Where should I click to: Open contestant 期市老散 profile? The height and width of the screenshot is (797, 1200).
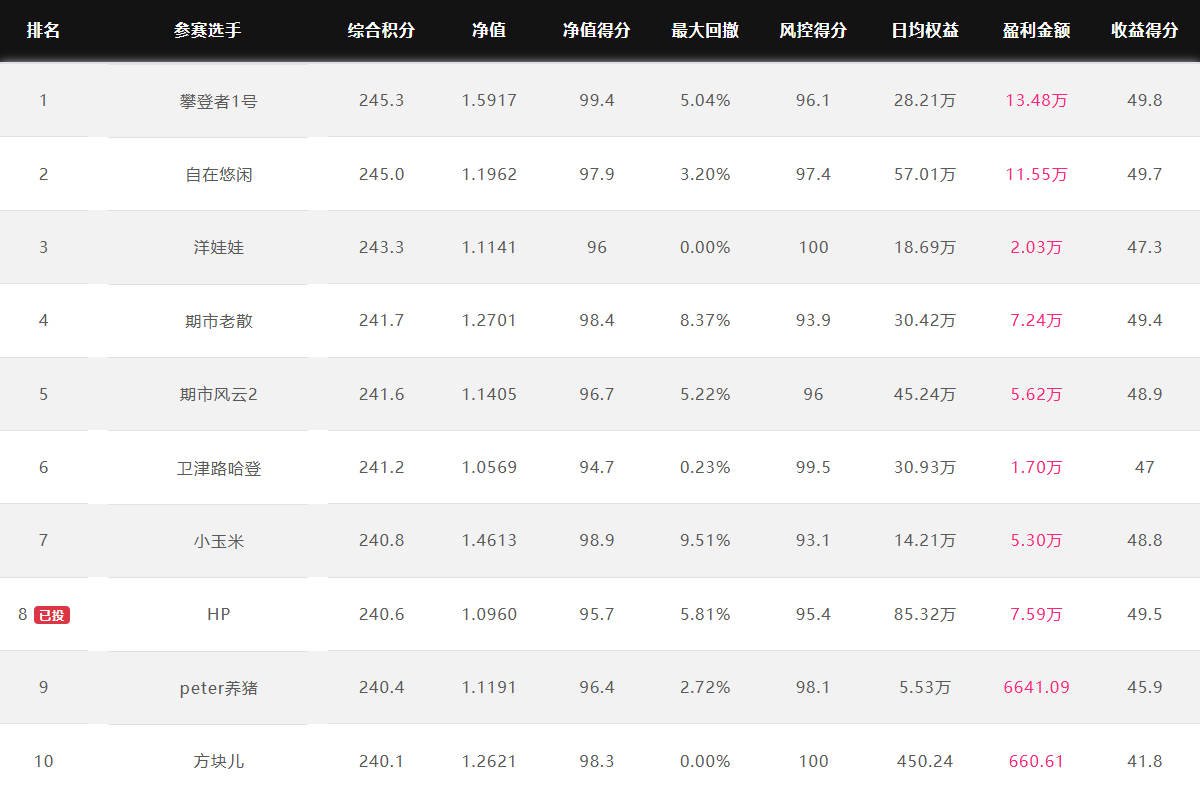pos(218,321)
